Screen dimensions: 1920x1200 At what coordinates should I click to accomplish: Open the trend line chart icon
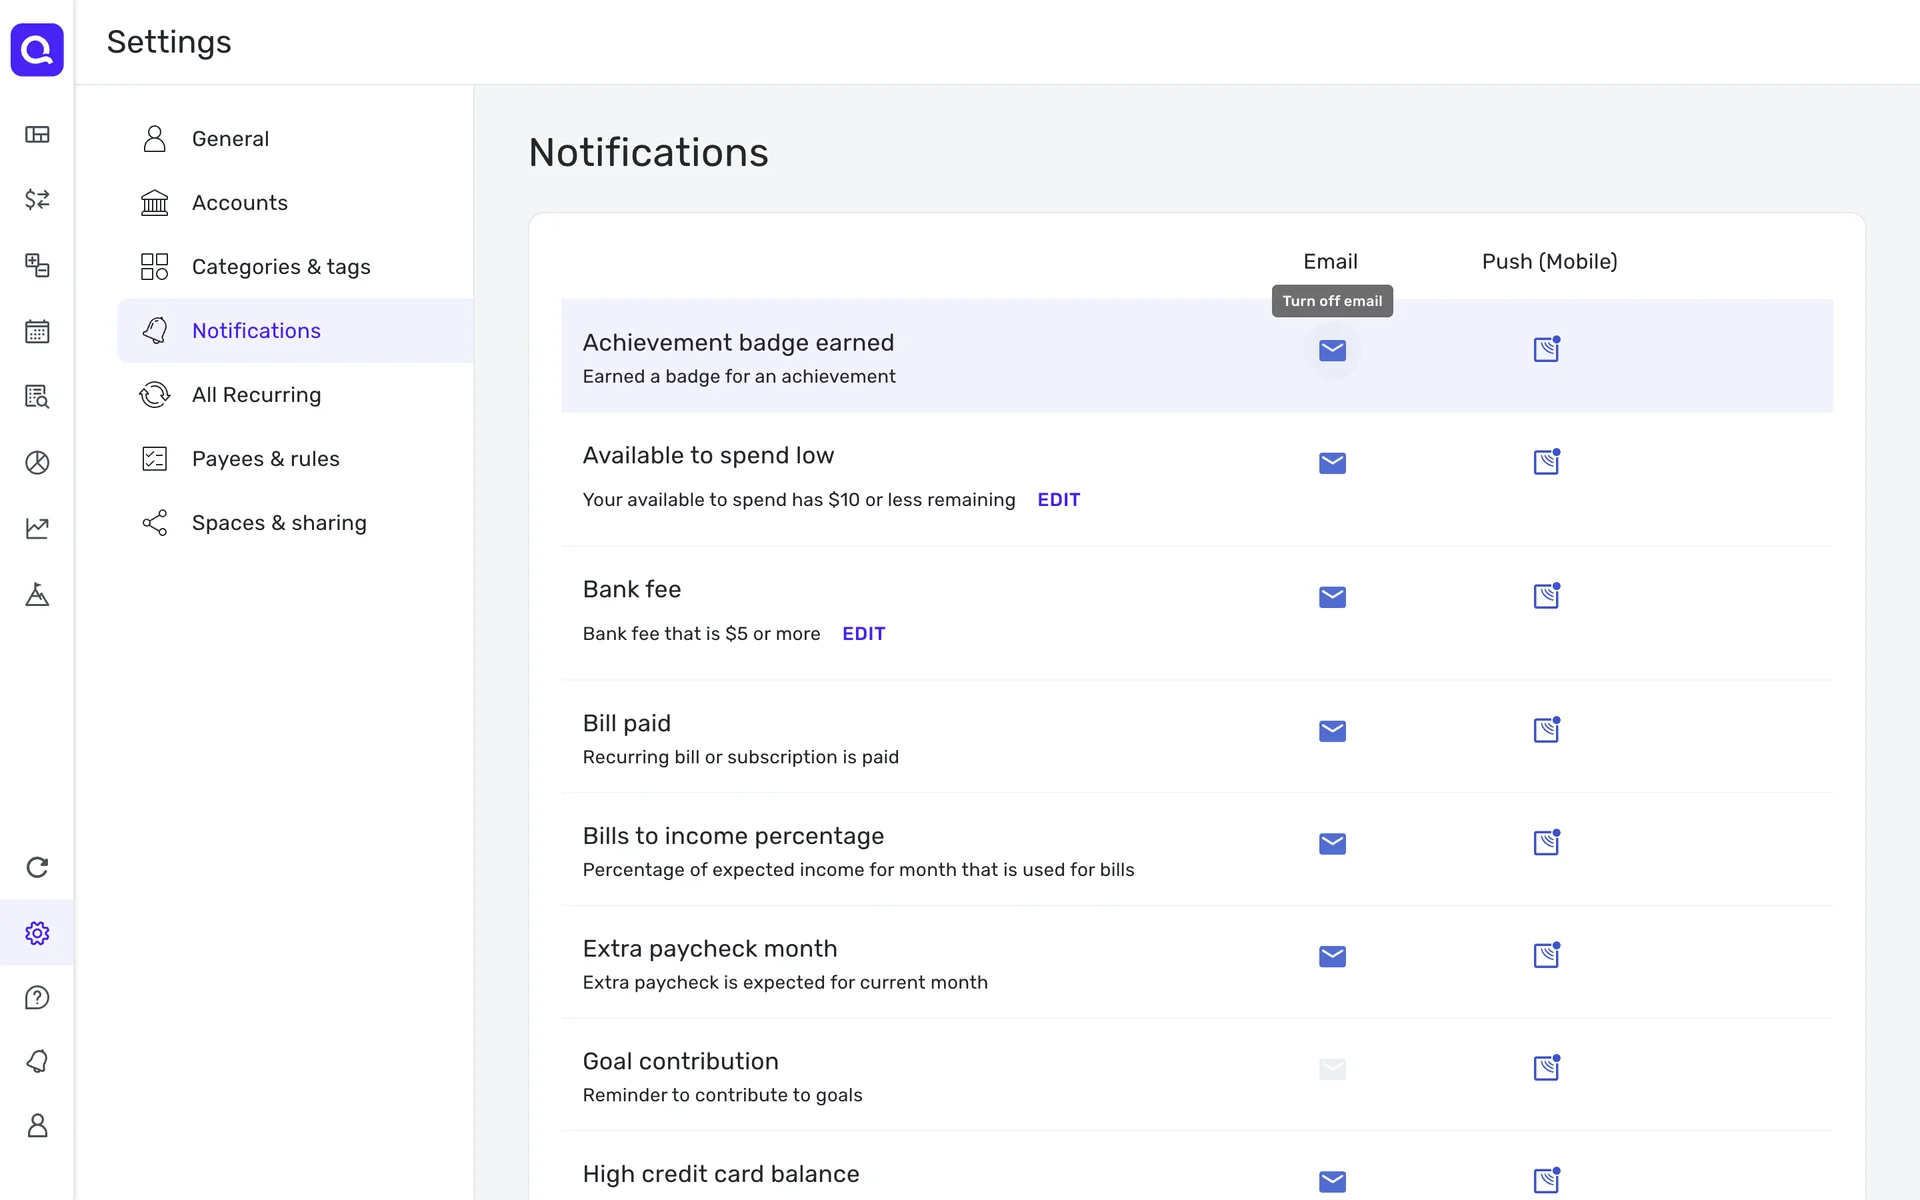pyautogui.click(x=37, y=528)
